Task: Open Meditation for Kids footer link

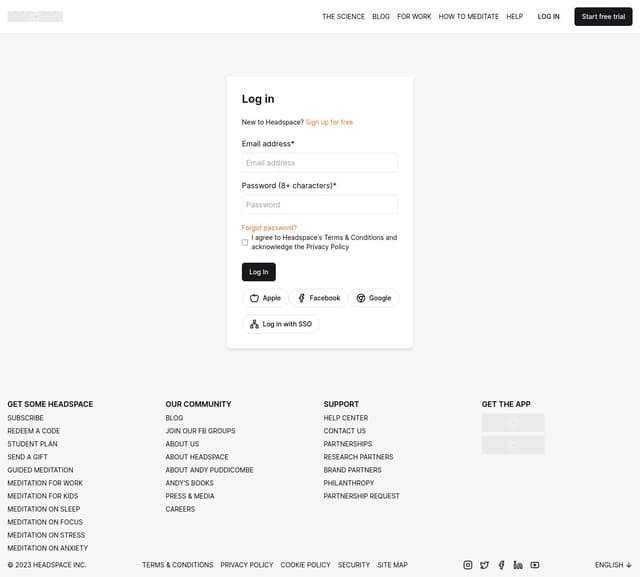Action: pyautogui.click(x=42, y=496)
